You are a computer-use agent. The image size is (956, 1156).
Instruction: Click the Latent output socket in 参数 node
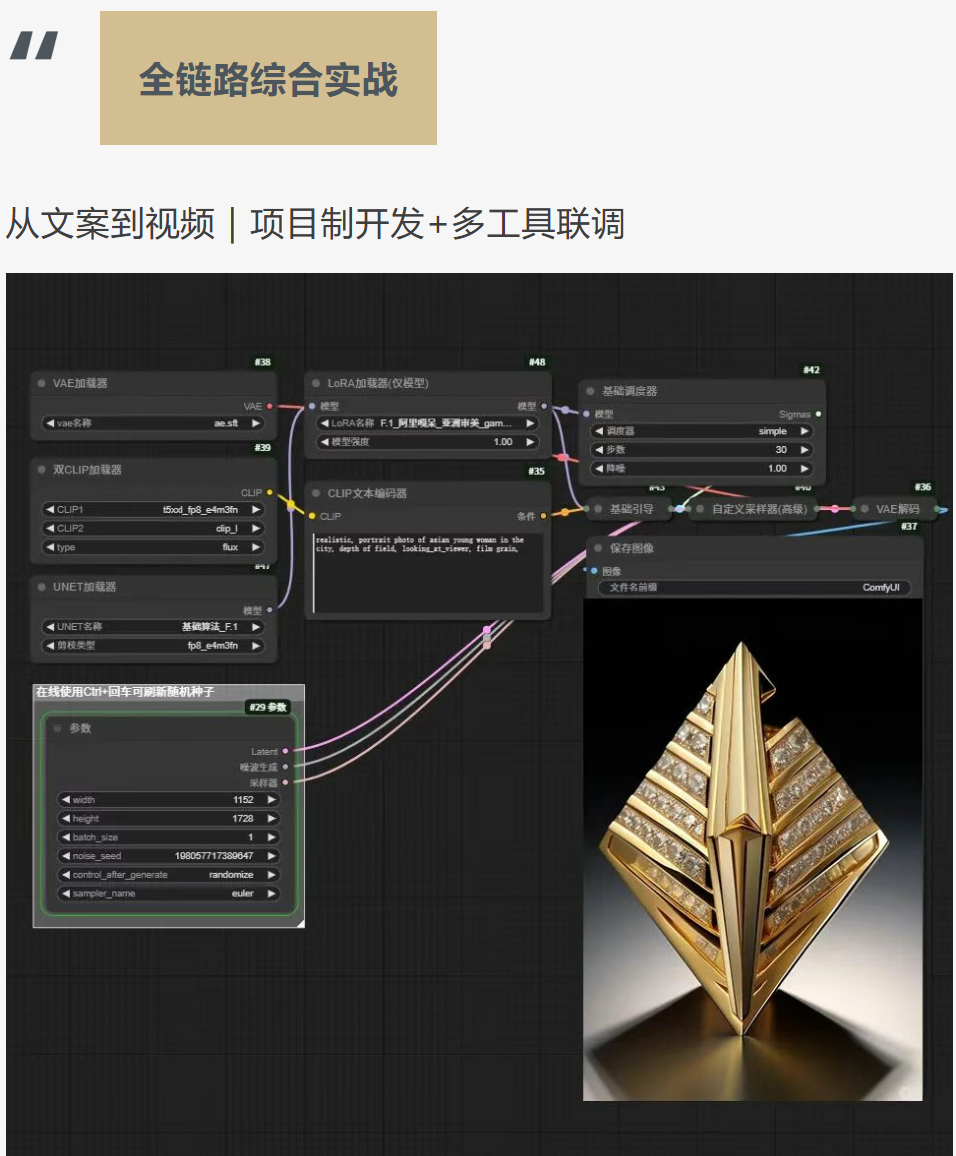(286, 751)
